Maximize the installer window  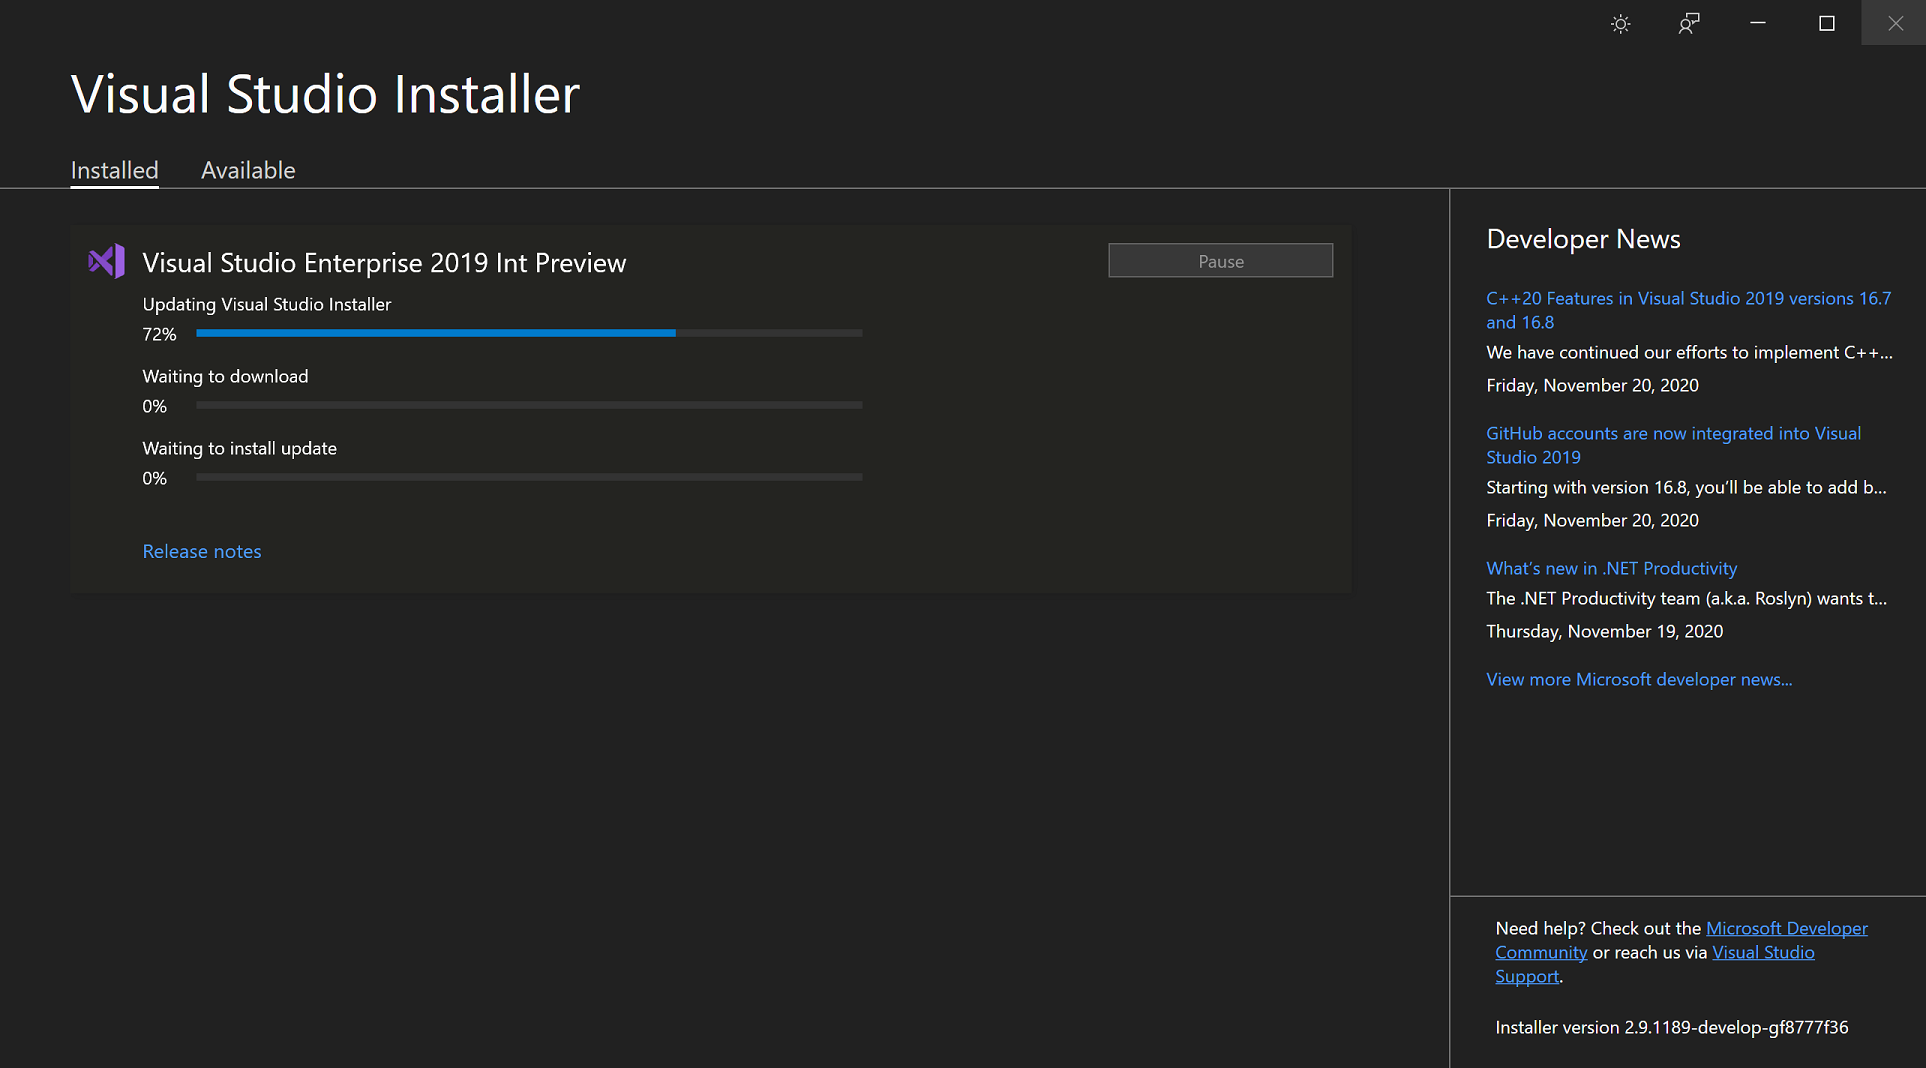click(1826, 23)
